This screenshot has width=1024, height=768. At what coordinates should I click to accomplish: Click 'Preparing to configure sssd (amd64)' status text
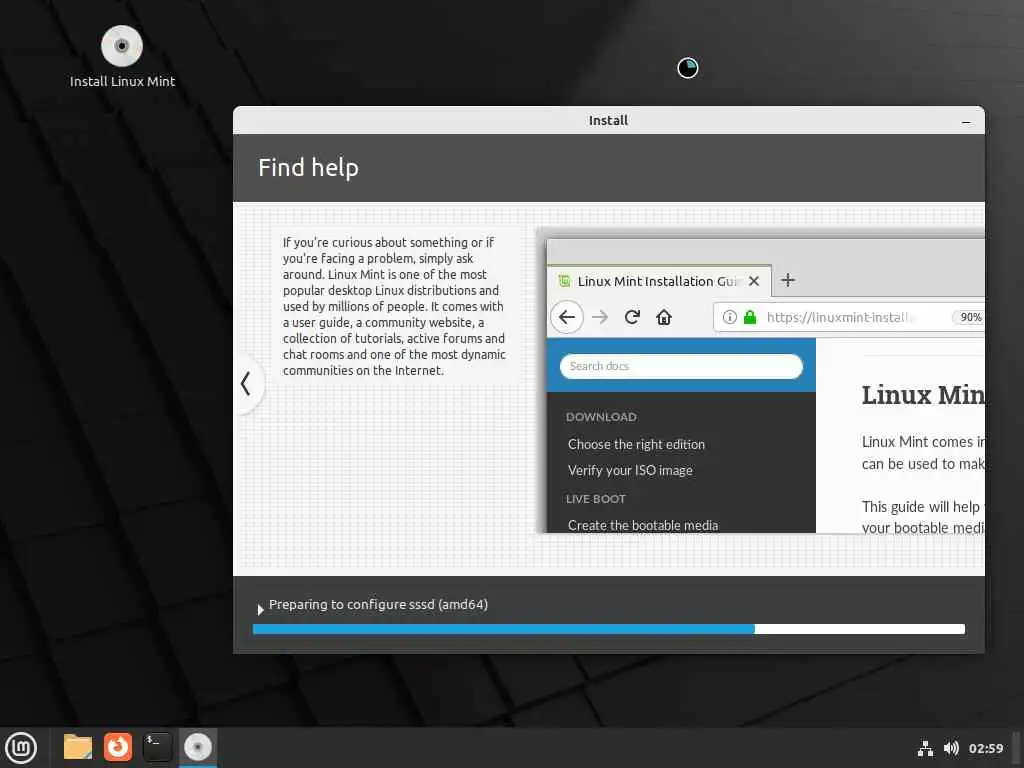click(x=378, y=605)
